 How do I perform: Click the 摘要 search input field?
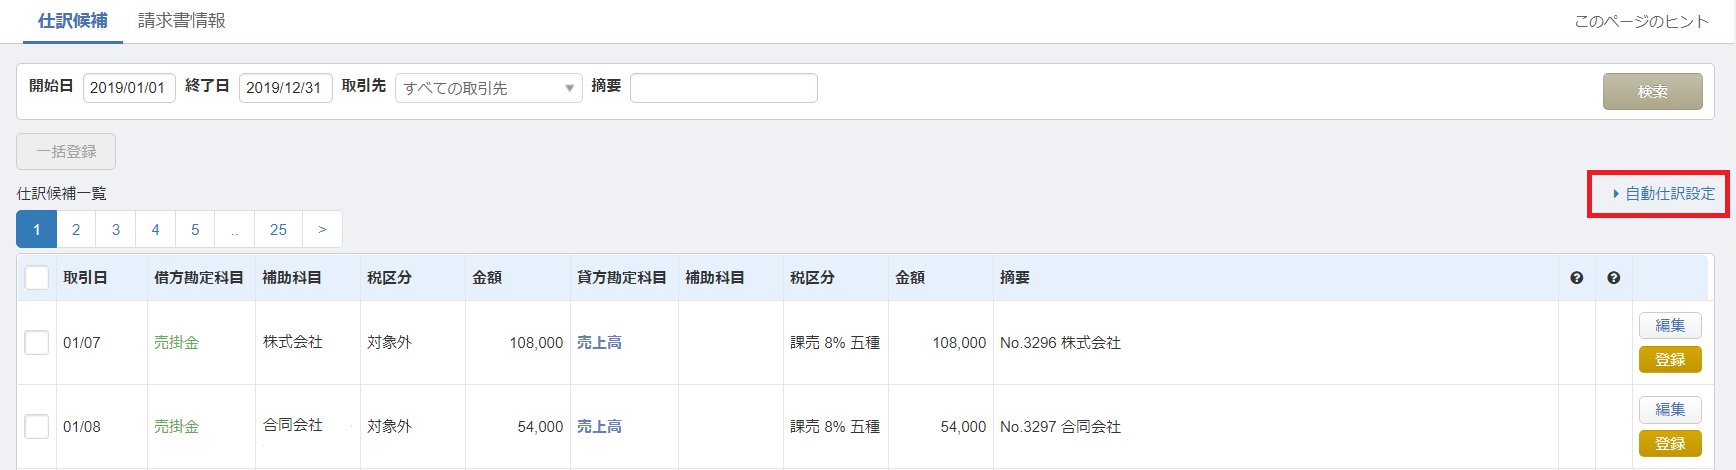click(x=723, y=88)
